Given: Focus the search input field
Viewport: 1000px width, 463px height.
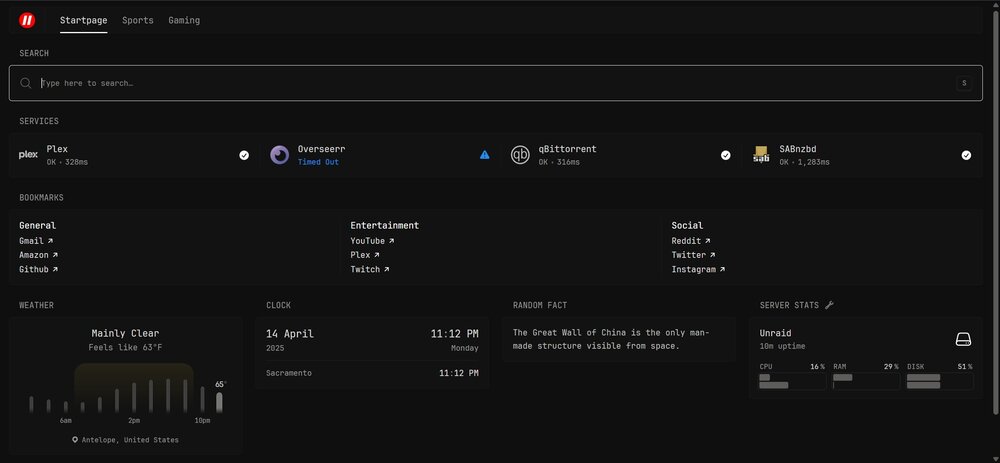Looking at the screenshot, I should (x=496, y=83).
